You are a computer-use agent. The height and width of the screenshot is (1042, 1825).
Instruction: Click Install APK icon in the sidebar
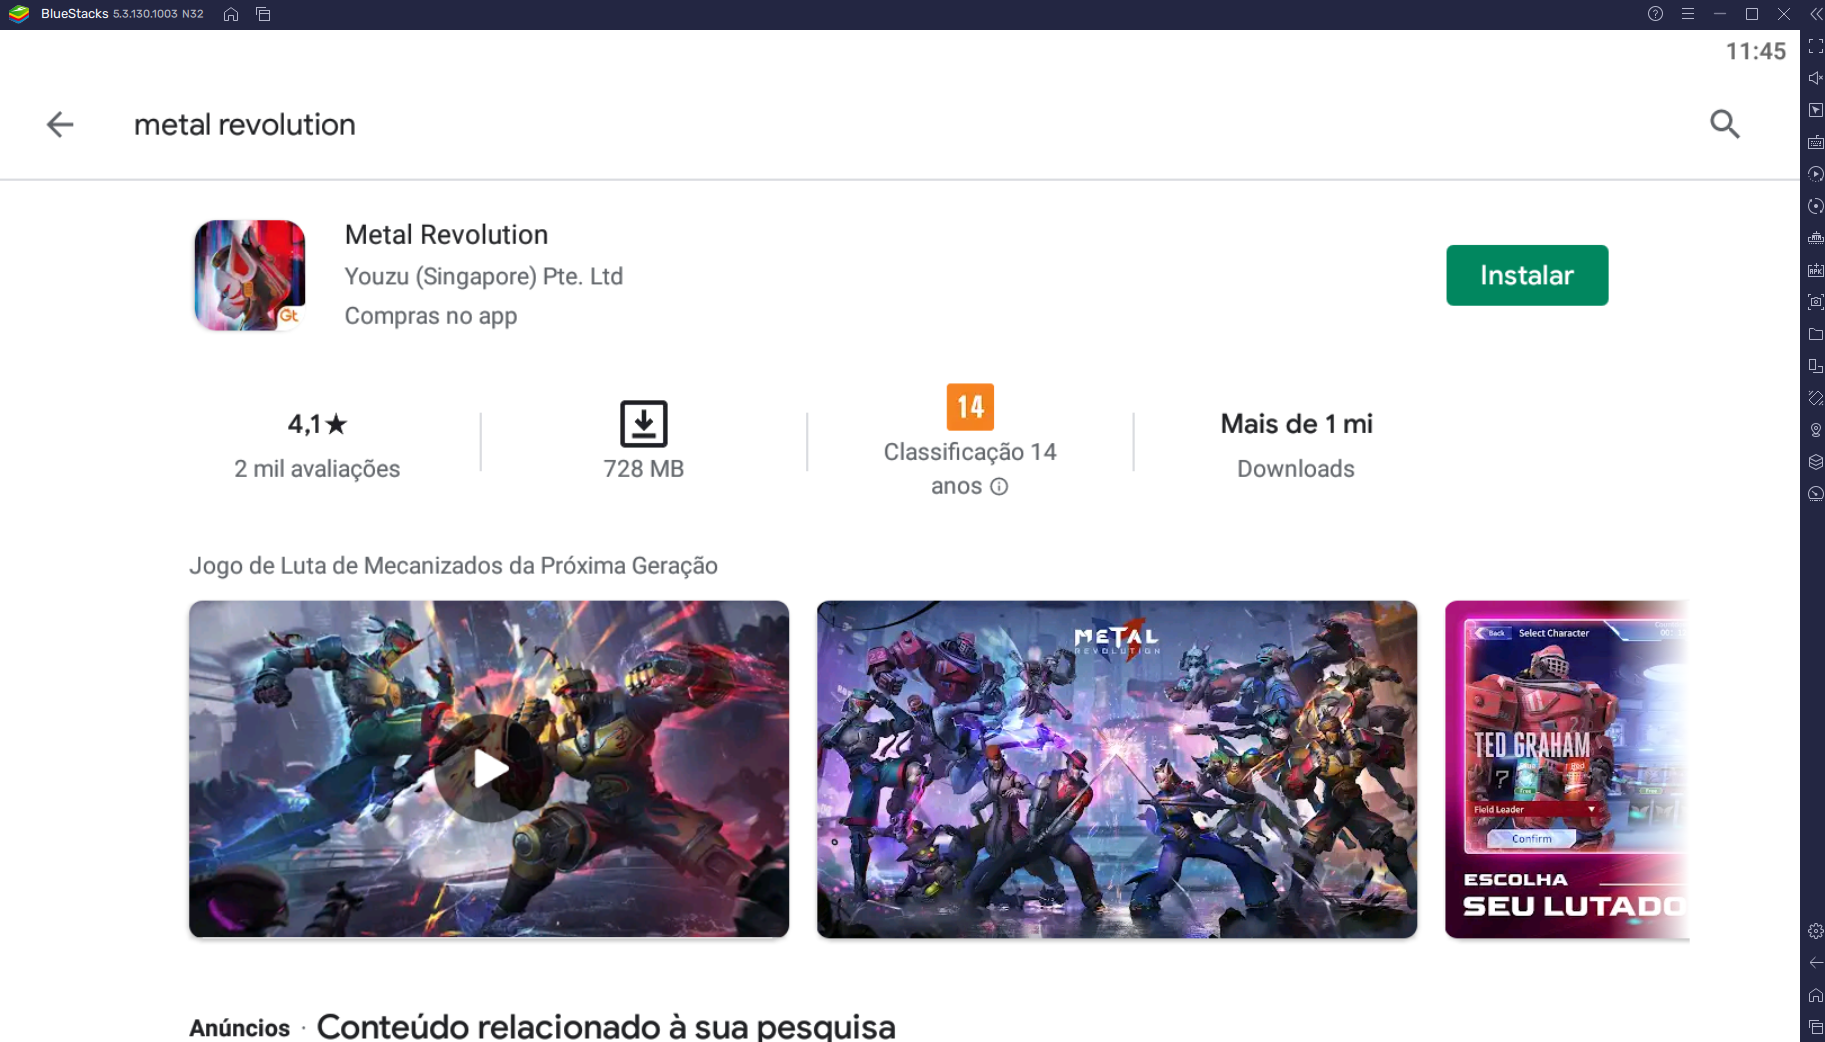(x=1815, y=270)
